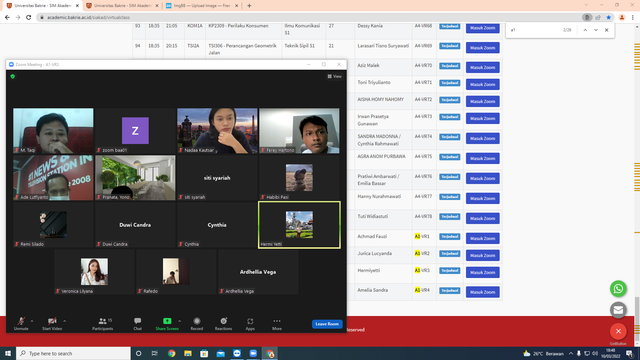
Task: Select the zoom baa01 participant tile
Action: coord(135,131)
